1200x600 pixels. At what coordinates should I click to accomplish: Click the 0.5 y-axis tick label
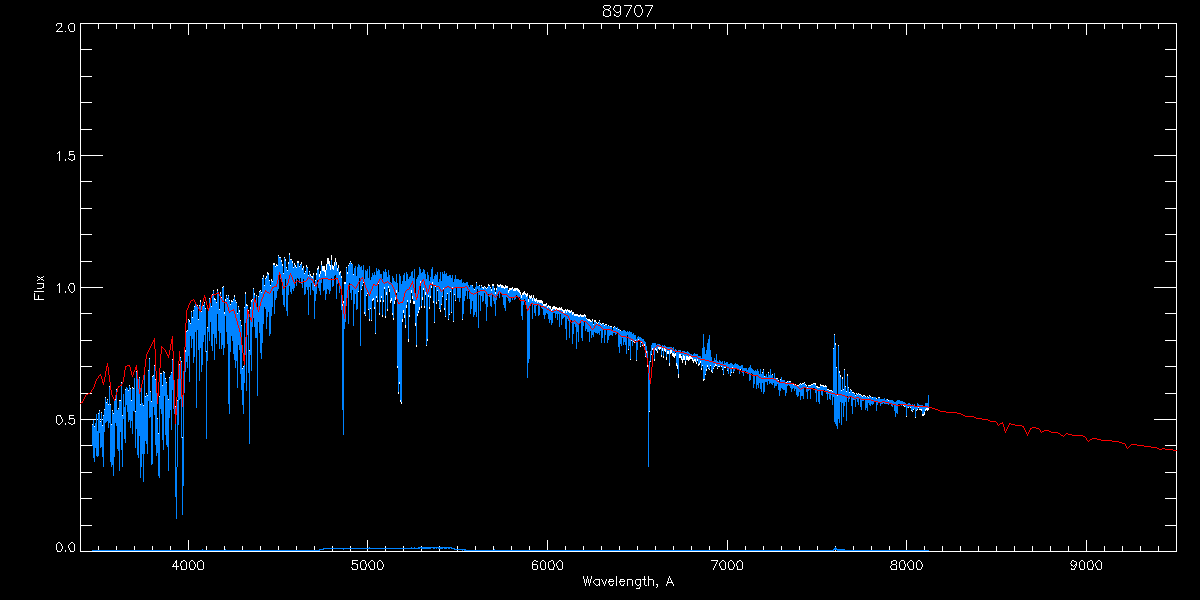coord(66,419)
